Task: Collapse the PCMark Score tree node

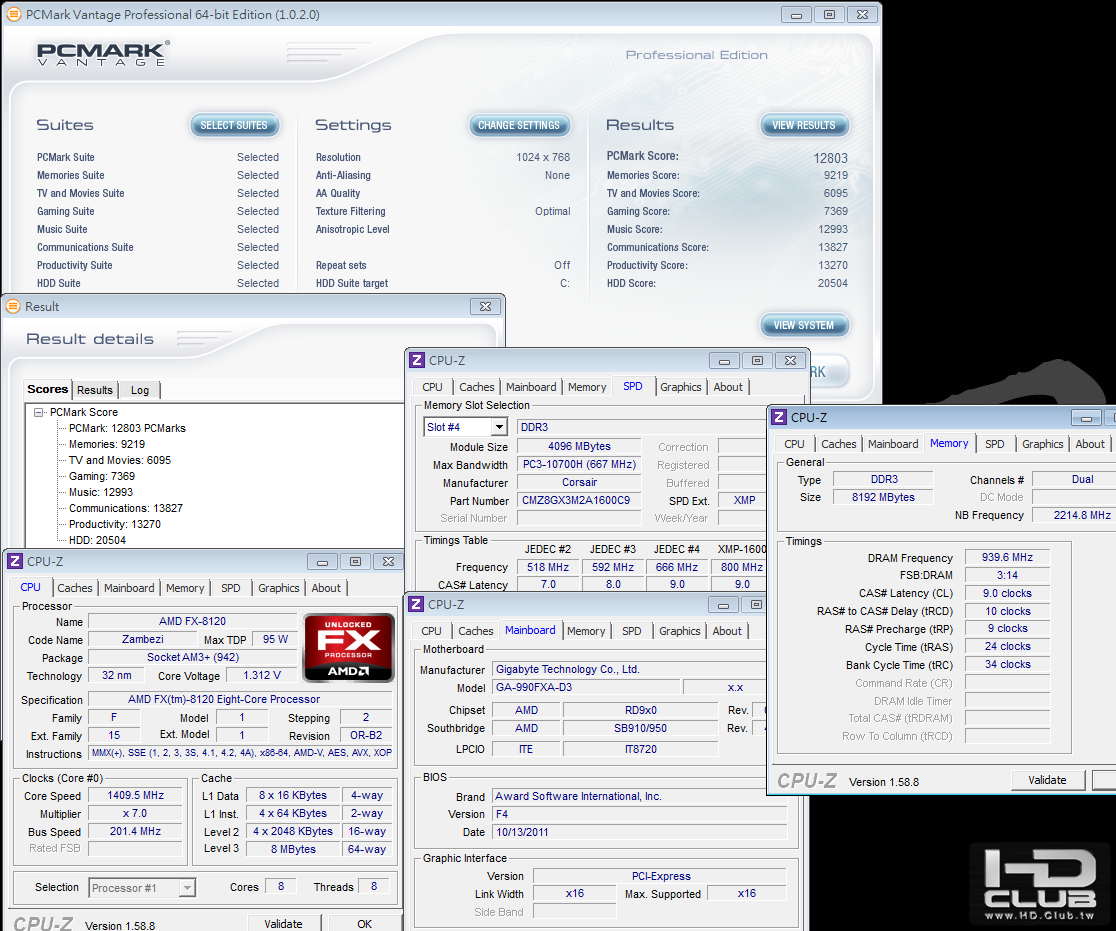Action: 39,412
